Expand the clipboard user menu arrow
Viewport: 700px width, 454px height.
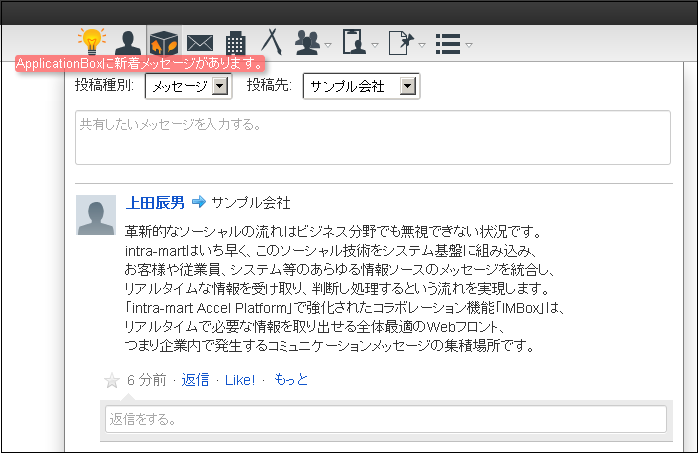(x=375, y=45)
